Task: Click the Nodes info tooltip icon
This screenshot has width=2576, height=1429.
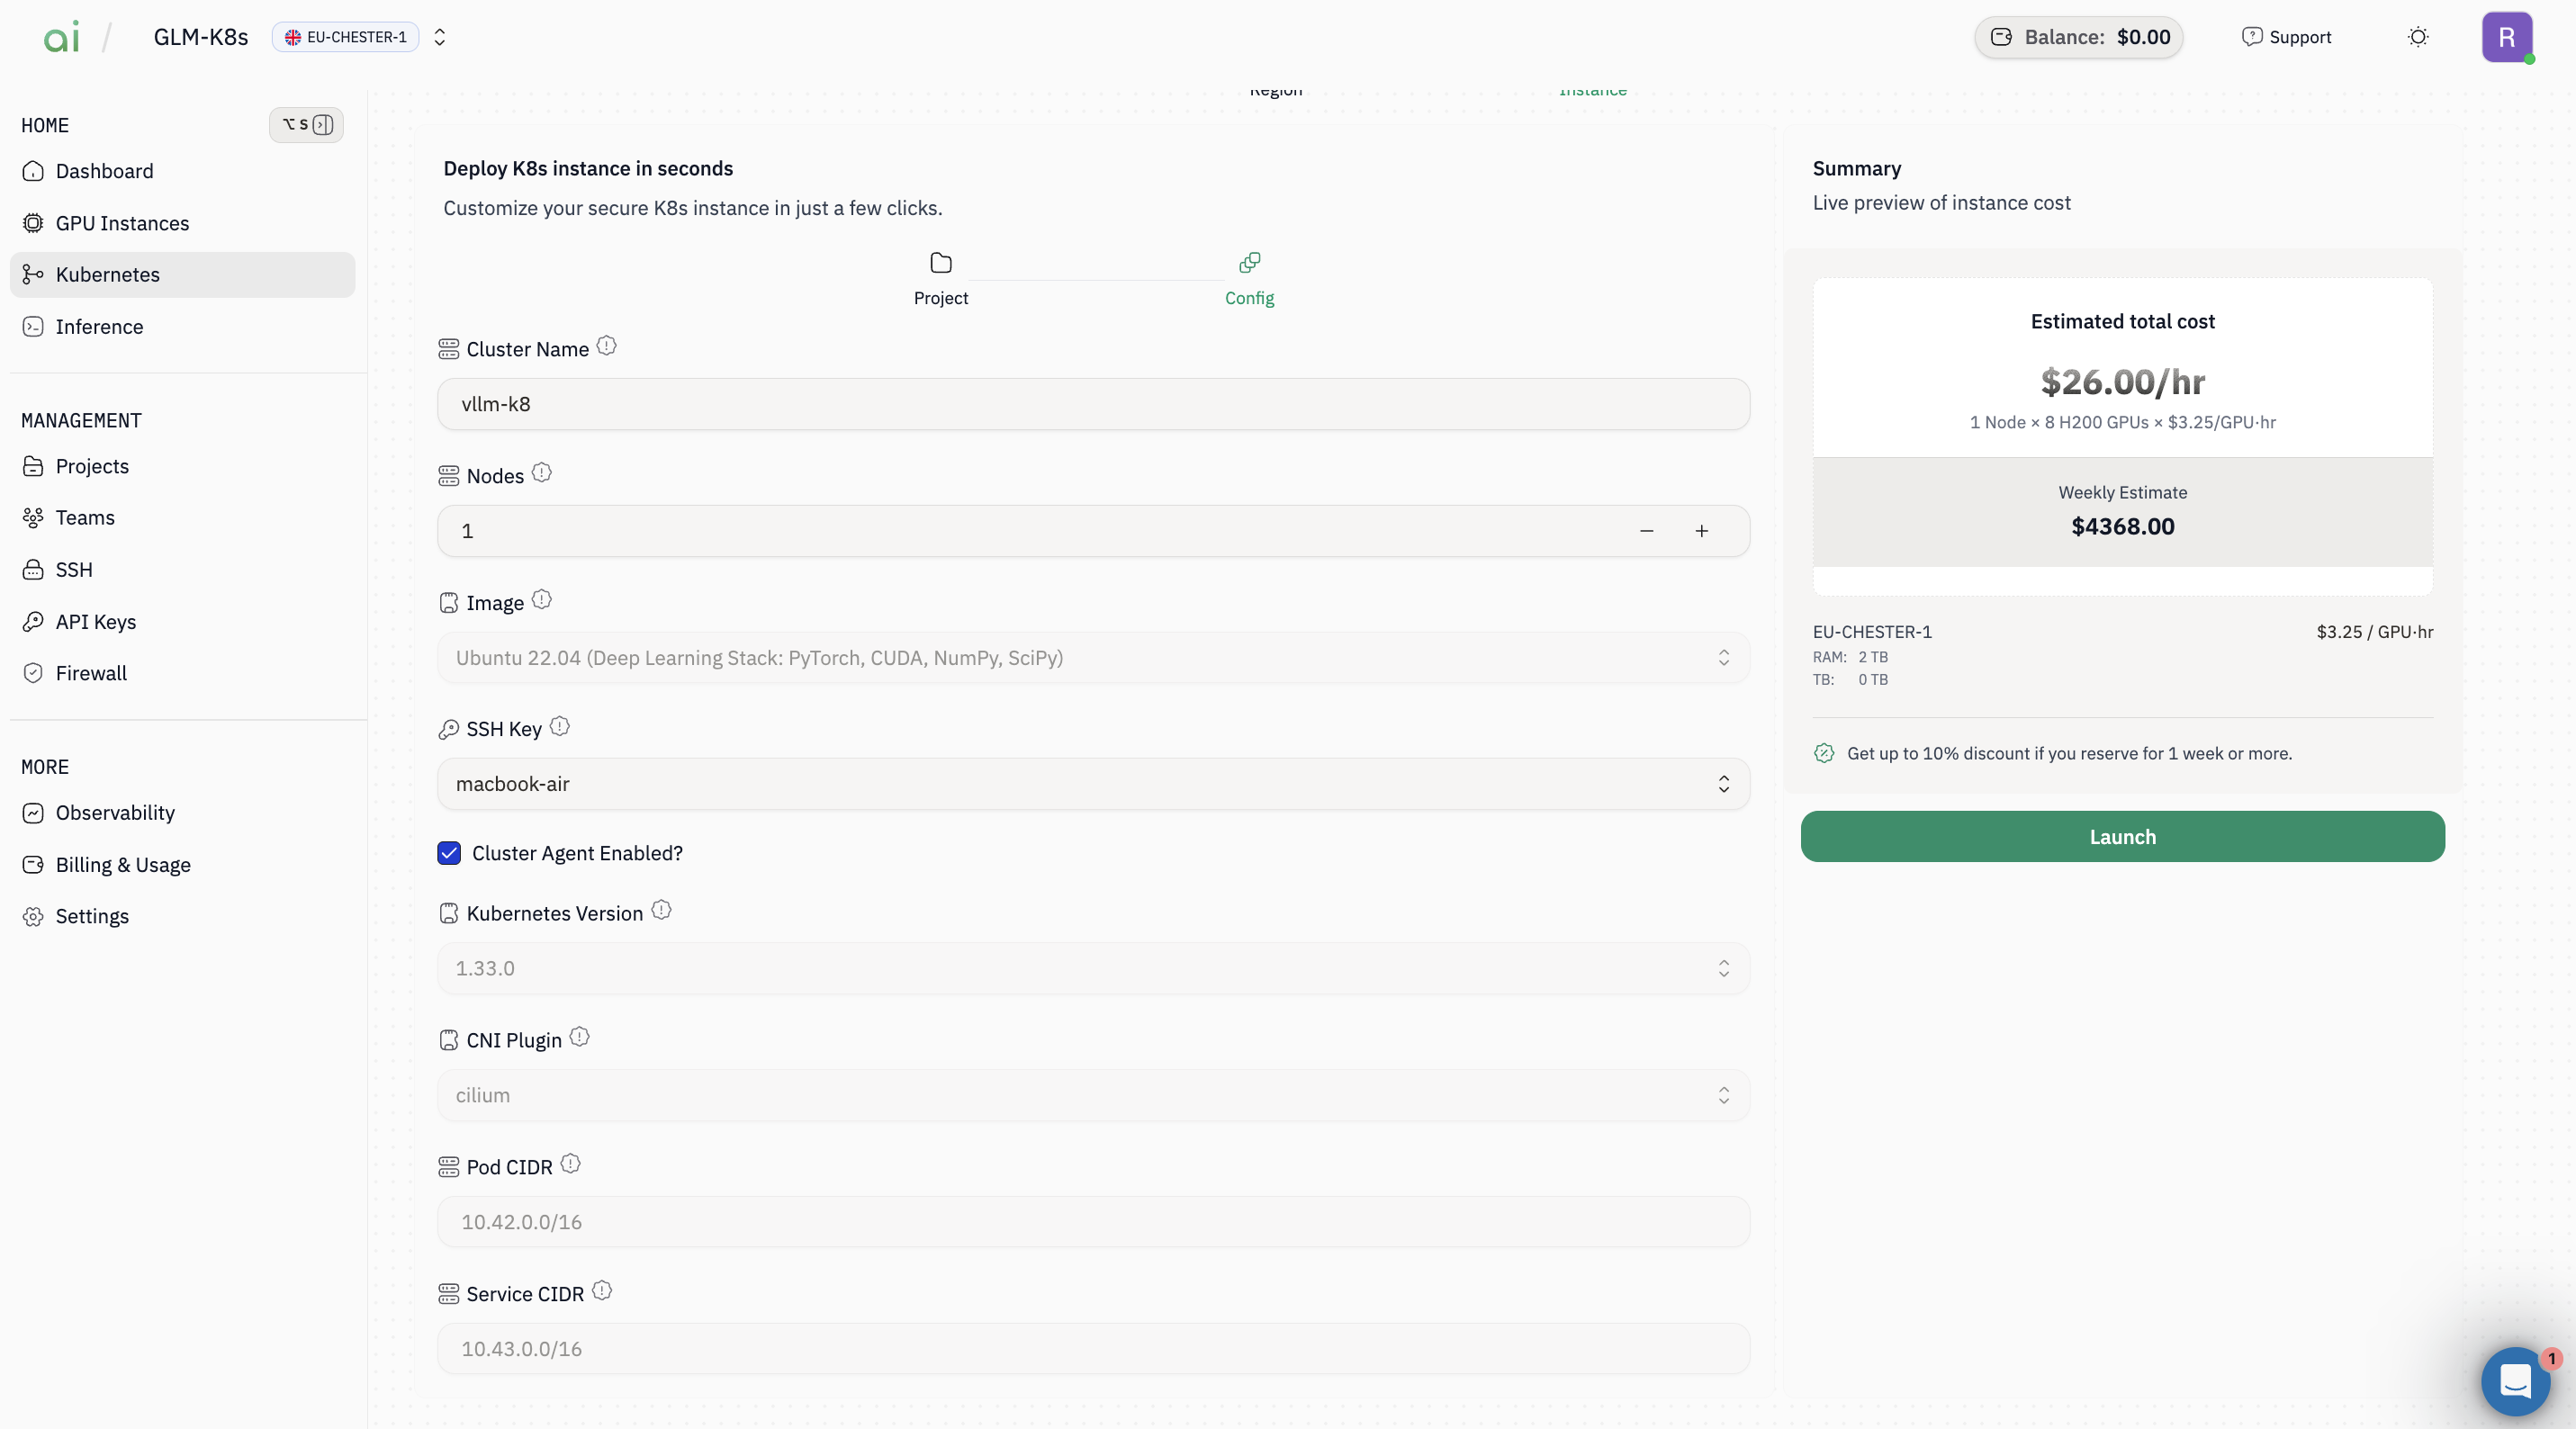Action: point(541,473)
